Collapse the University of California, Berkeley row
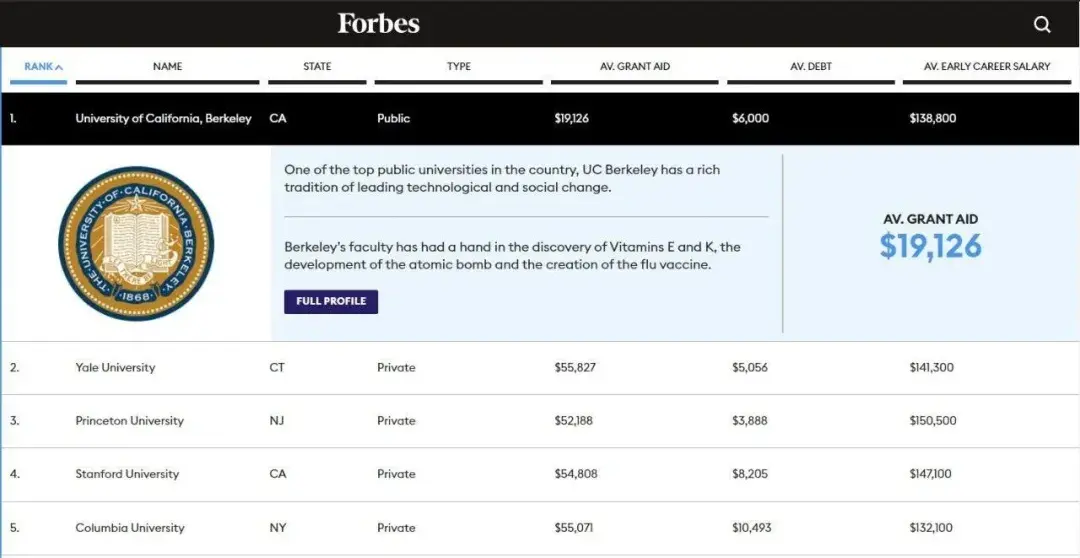The width and height of the screenshot is (1080, 558). coord(163,118)
